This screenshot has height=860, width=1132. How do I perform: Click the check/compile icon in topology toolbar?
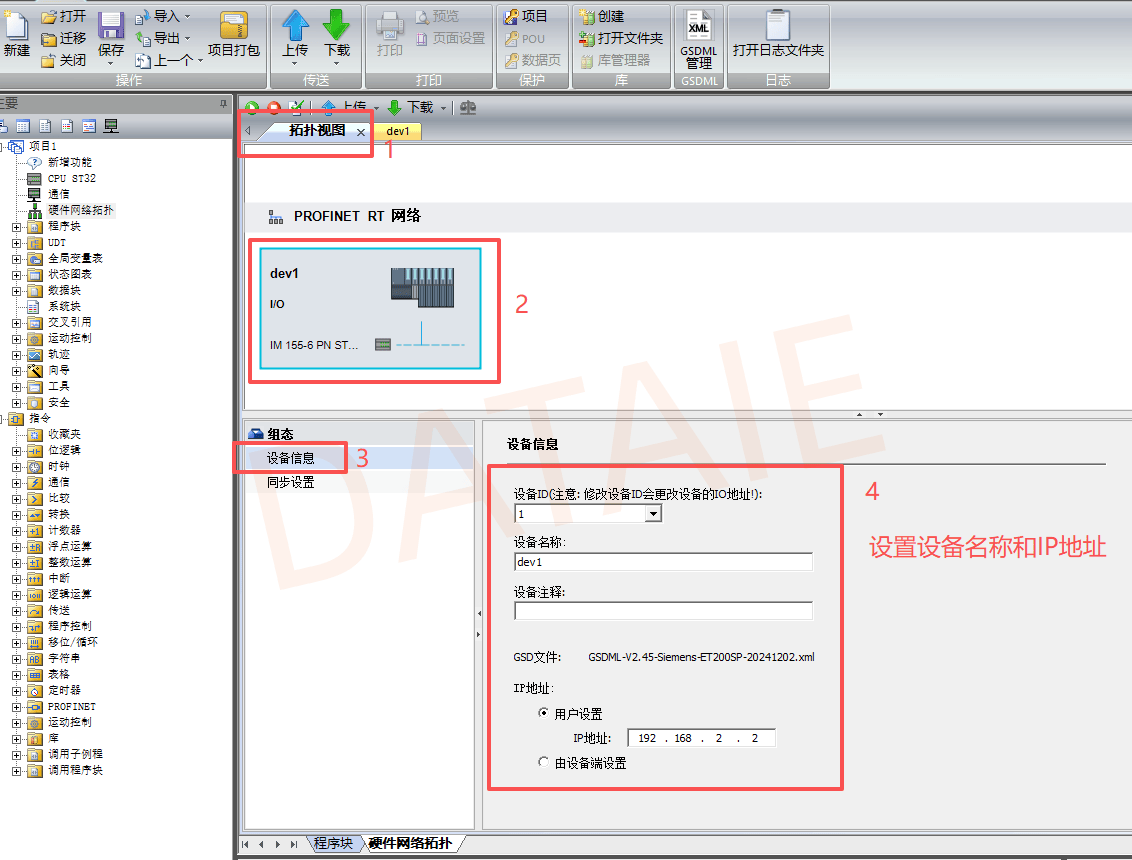click(296, 108)
